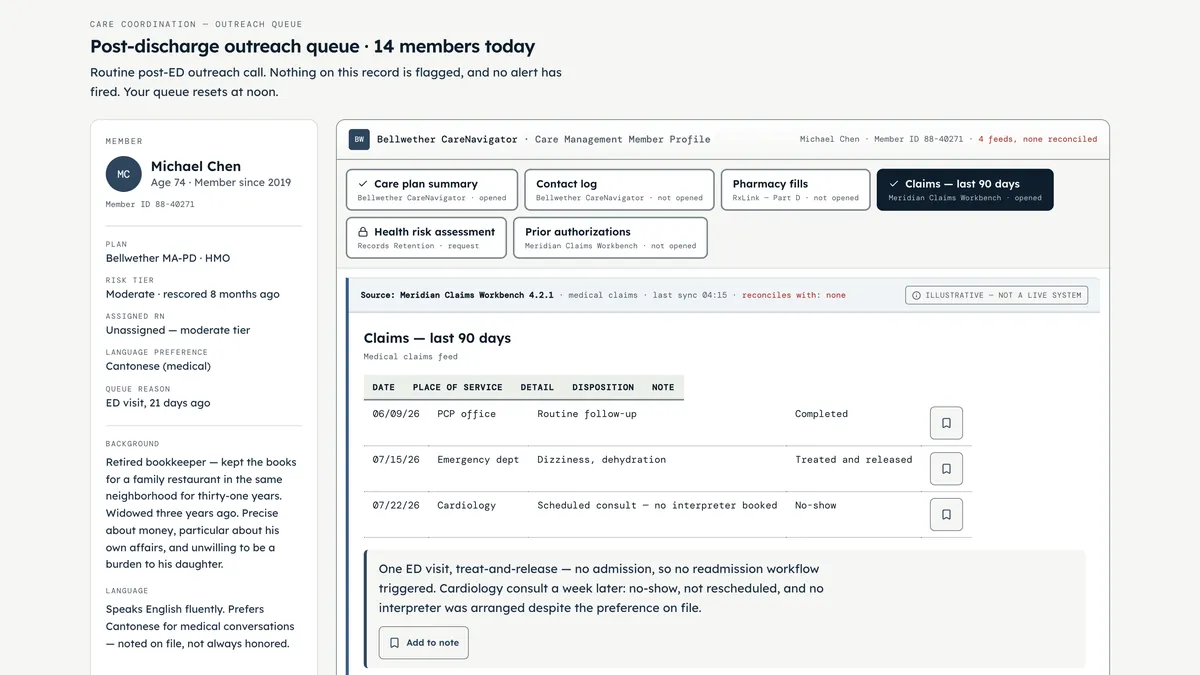Open the Prior authorizations tab
The image size is (1200, 675).
(610, 238)
